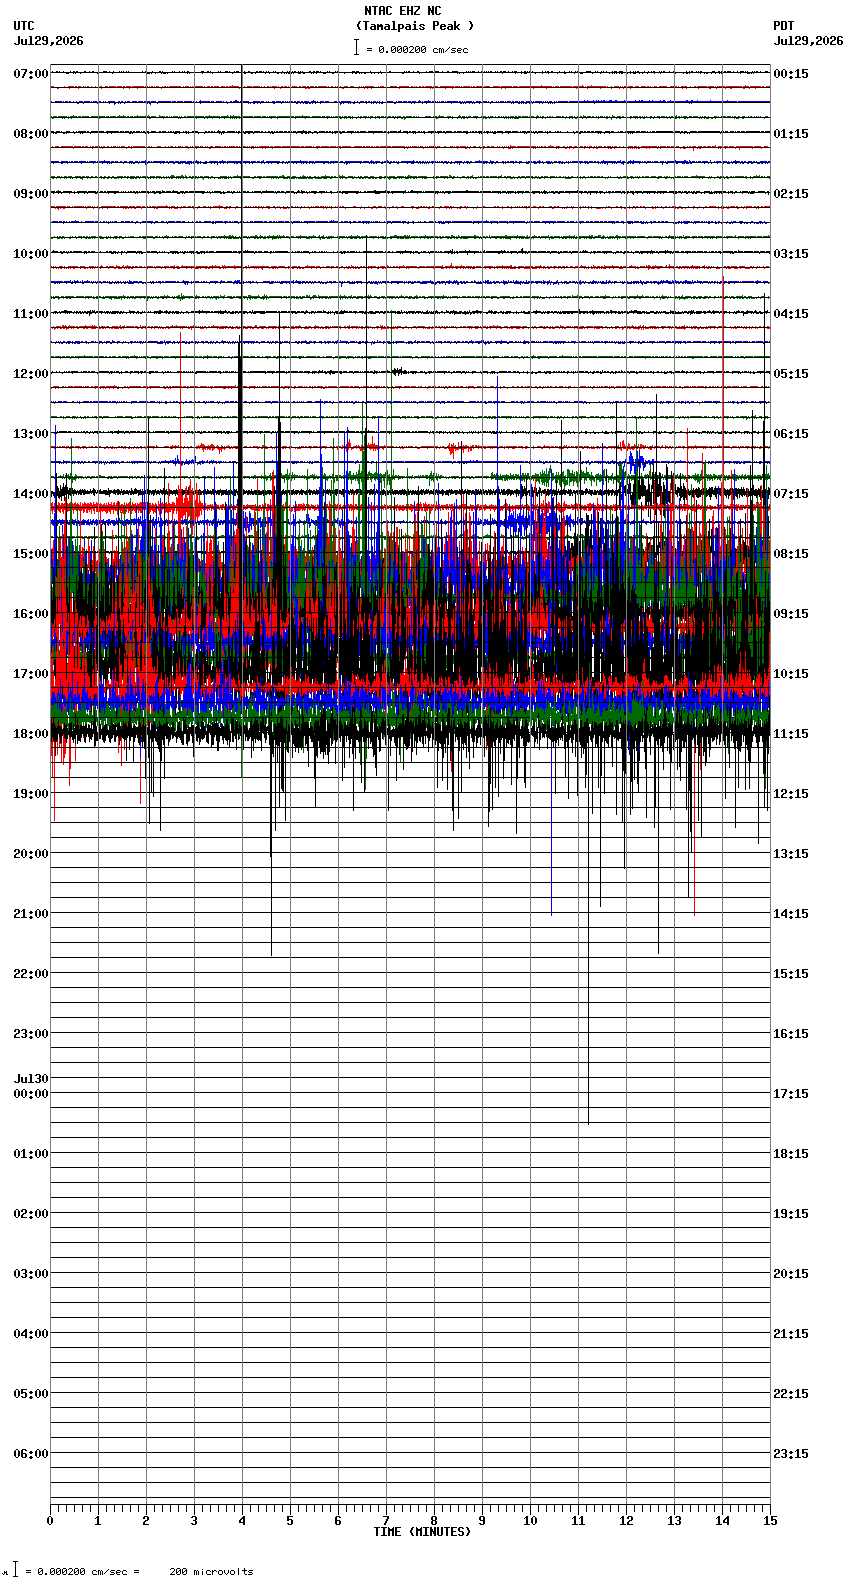Click the PDT header label

point(784,26)
